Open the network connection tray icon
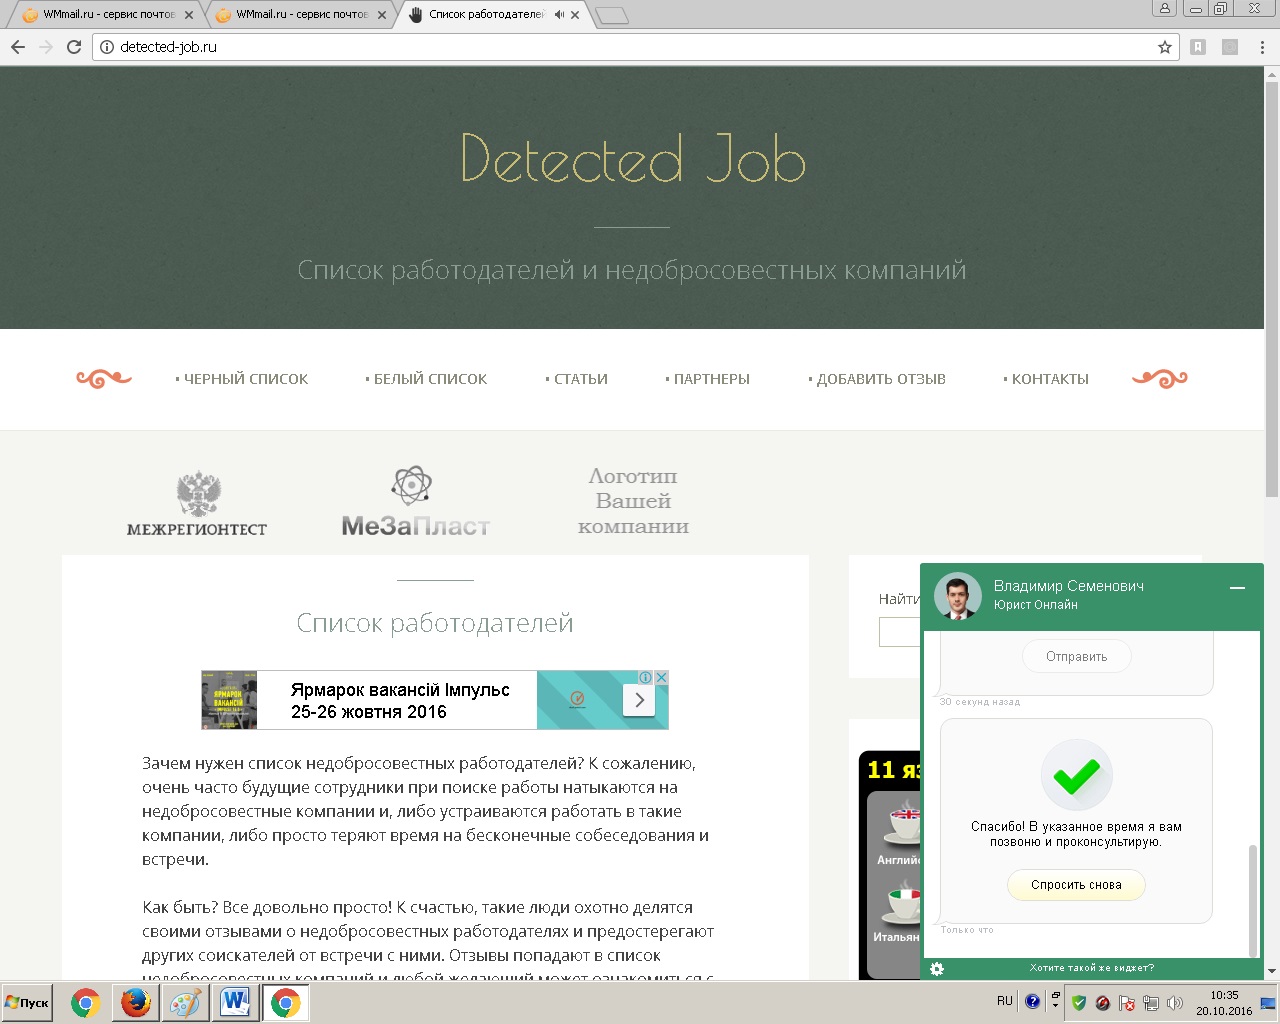 tap(1151, 1003)
